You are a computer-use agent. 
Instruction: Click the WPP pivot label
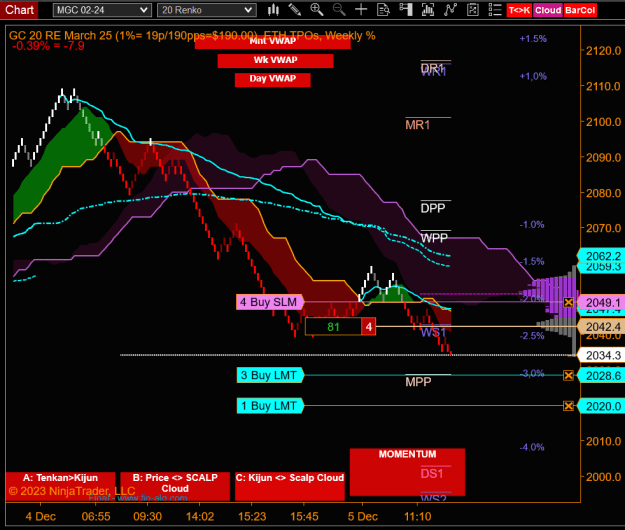click(x=434, y=238)
